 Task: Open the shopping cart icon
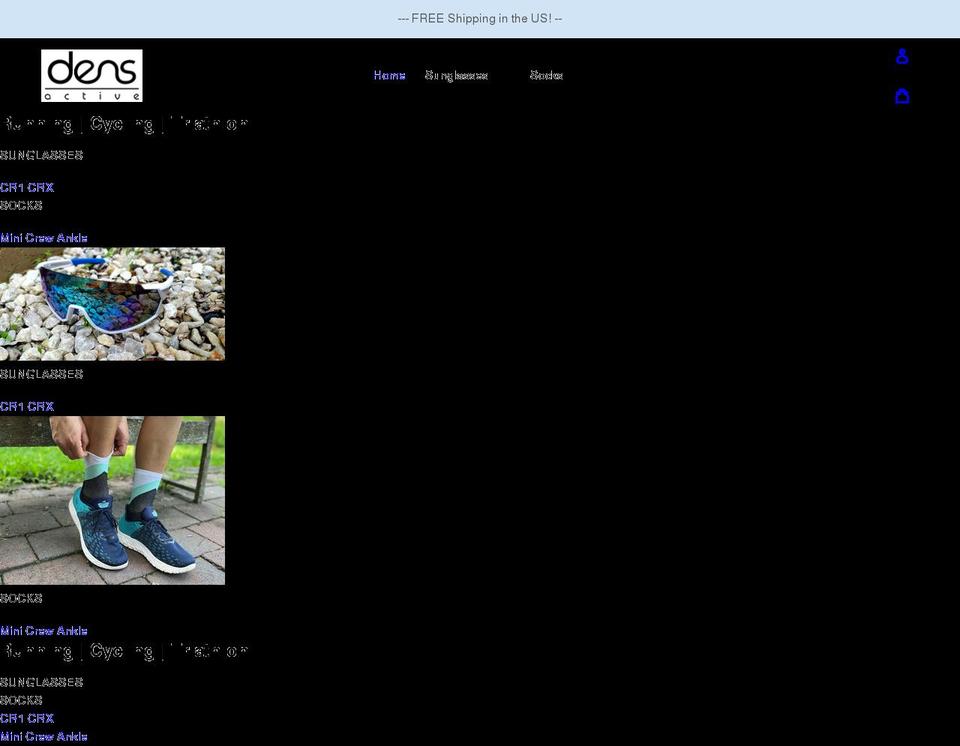click(x=902, y=96)
